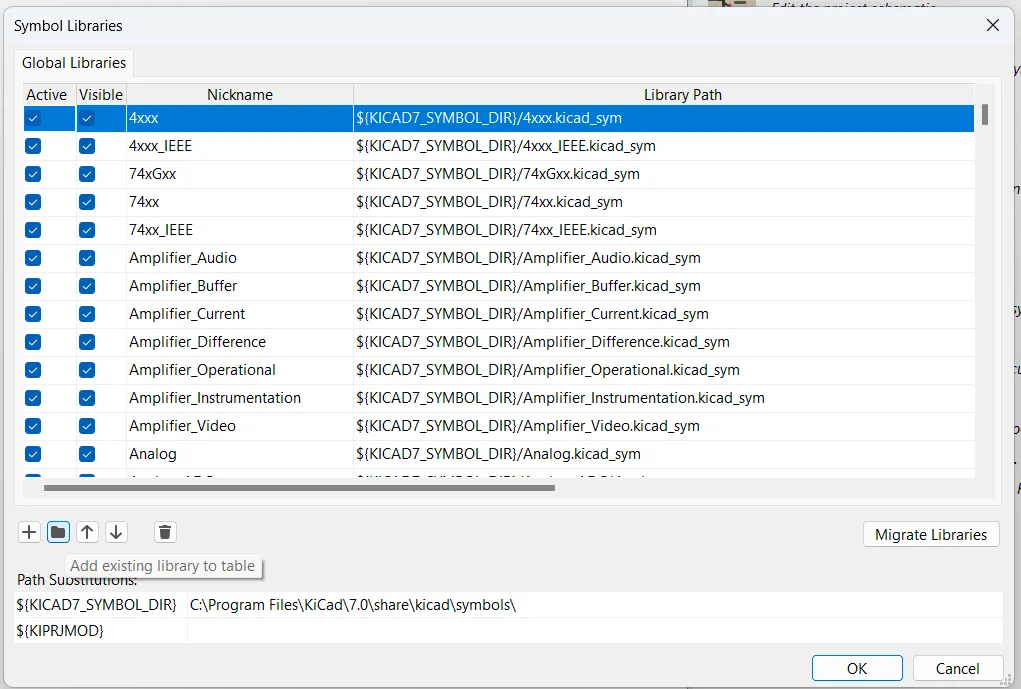Confirm the dialog with OK
Screen dimensions: 1021x689
pyautogui.click(x=856, y=668)
